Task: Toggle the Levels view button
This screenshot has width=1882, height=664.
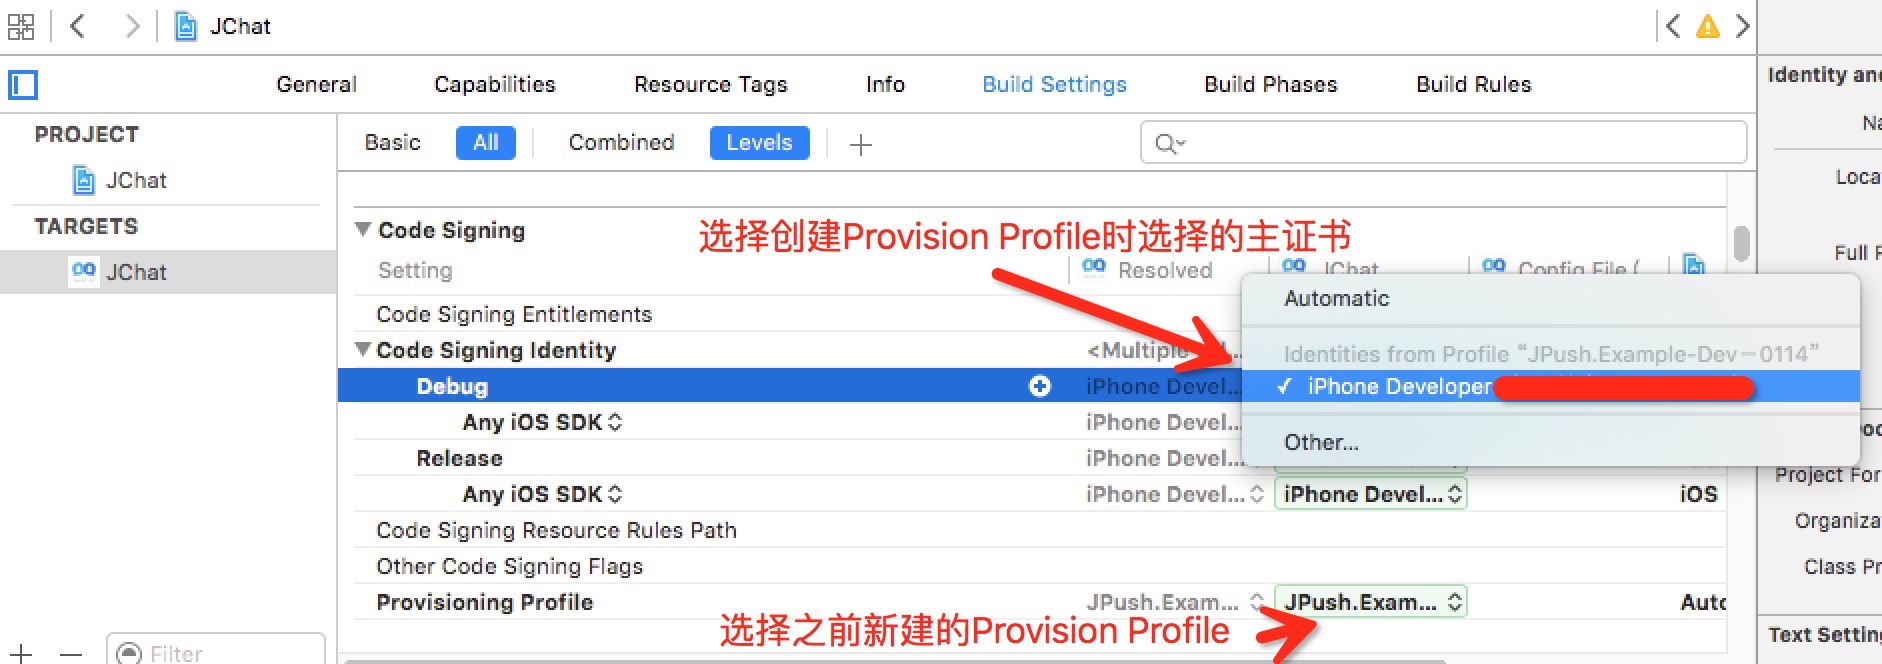Action: point(760,143)
